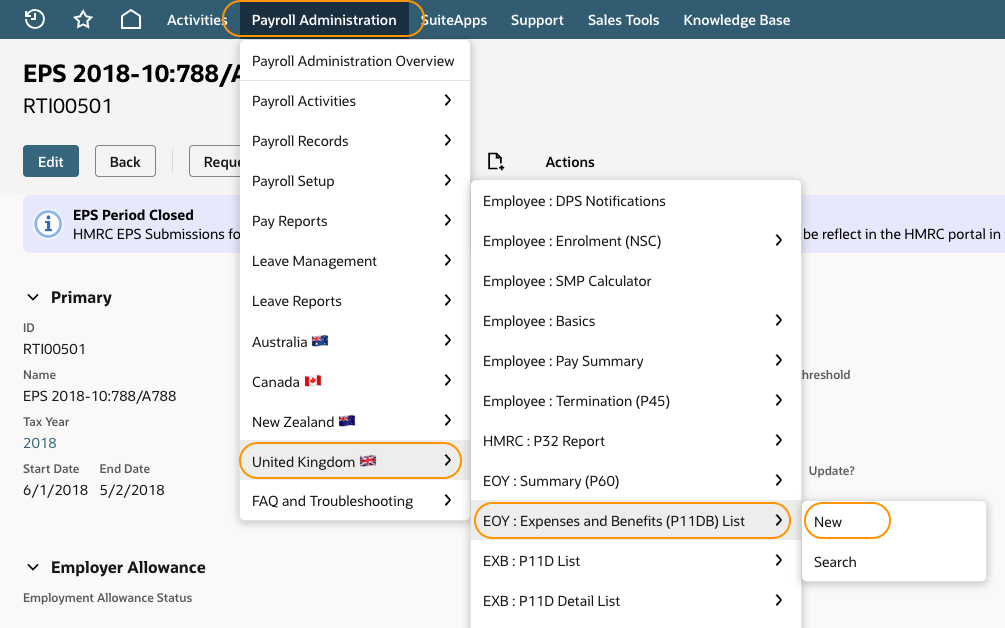The width and height of the screenshot is (1005, 628).
Task: Click the new document icon beside Actions
Action: [495, 161]
